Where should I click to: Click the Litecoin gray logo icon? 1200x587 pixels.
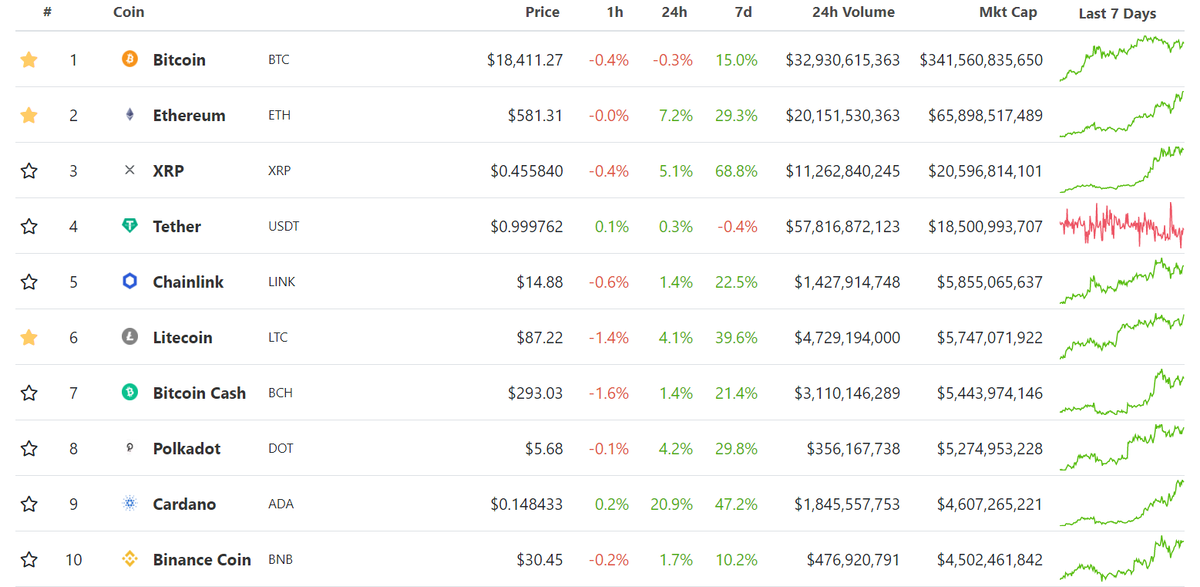130,337
